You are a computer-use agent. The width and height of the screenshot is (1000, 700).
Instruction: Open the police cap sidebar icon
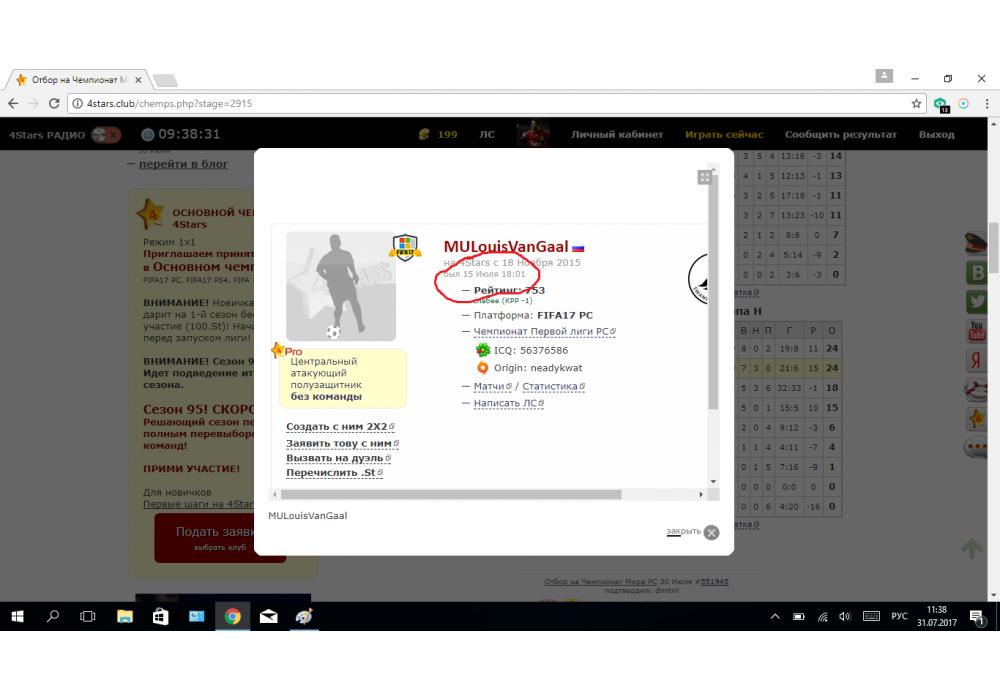[x=976, y=243]
